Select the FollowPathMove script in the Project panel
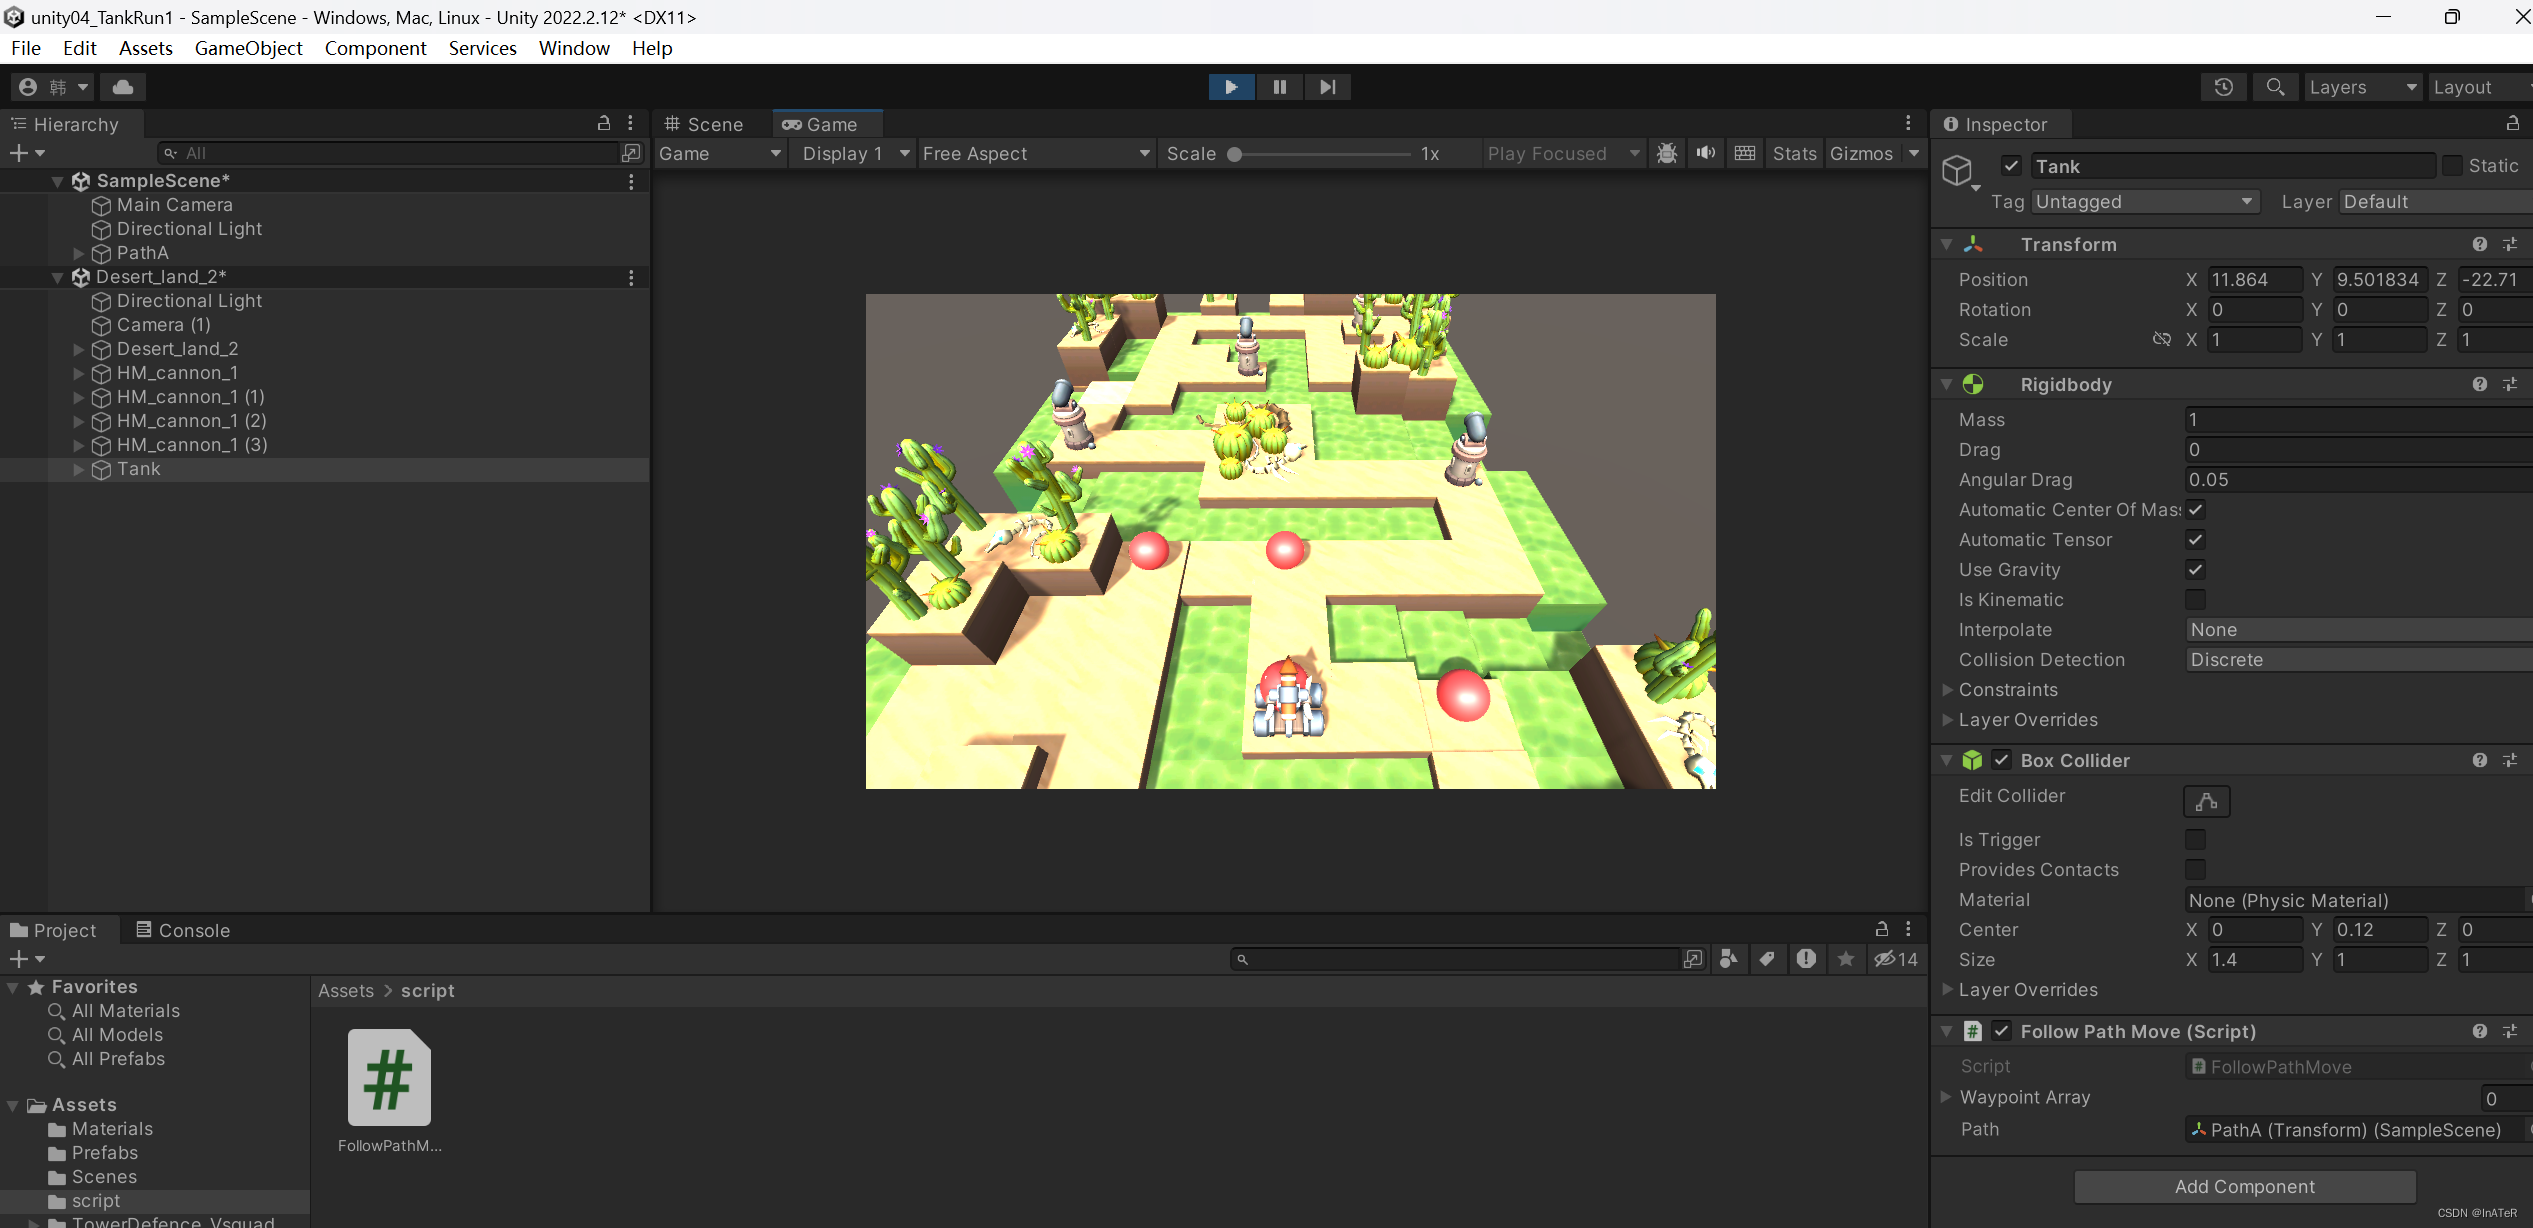Screen dimensions: 2533x1228 click(x=388, y=1077)
